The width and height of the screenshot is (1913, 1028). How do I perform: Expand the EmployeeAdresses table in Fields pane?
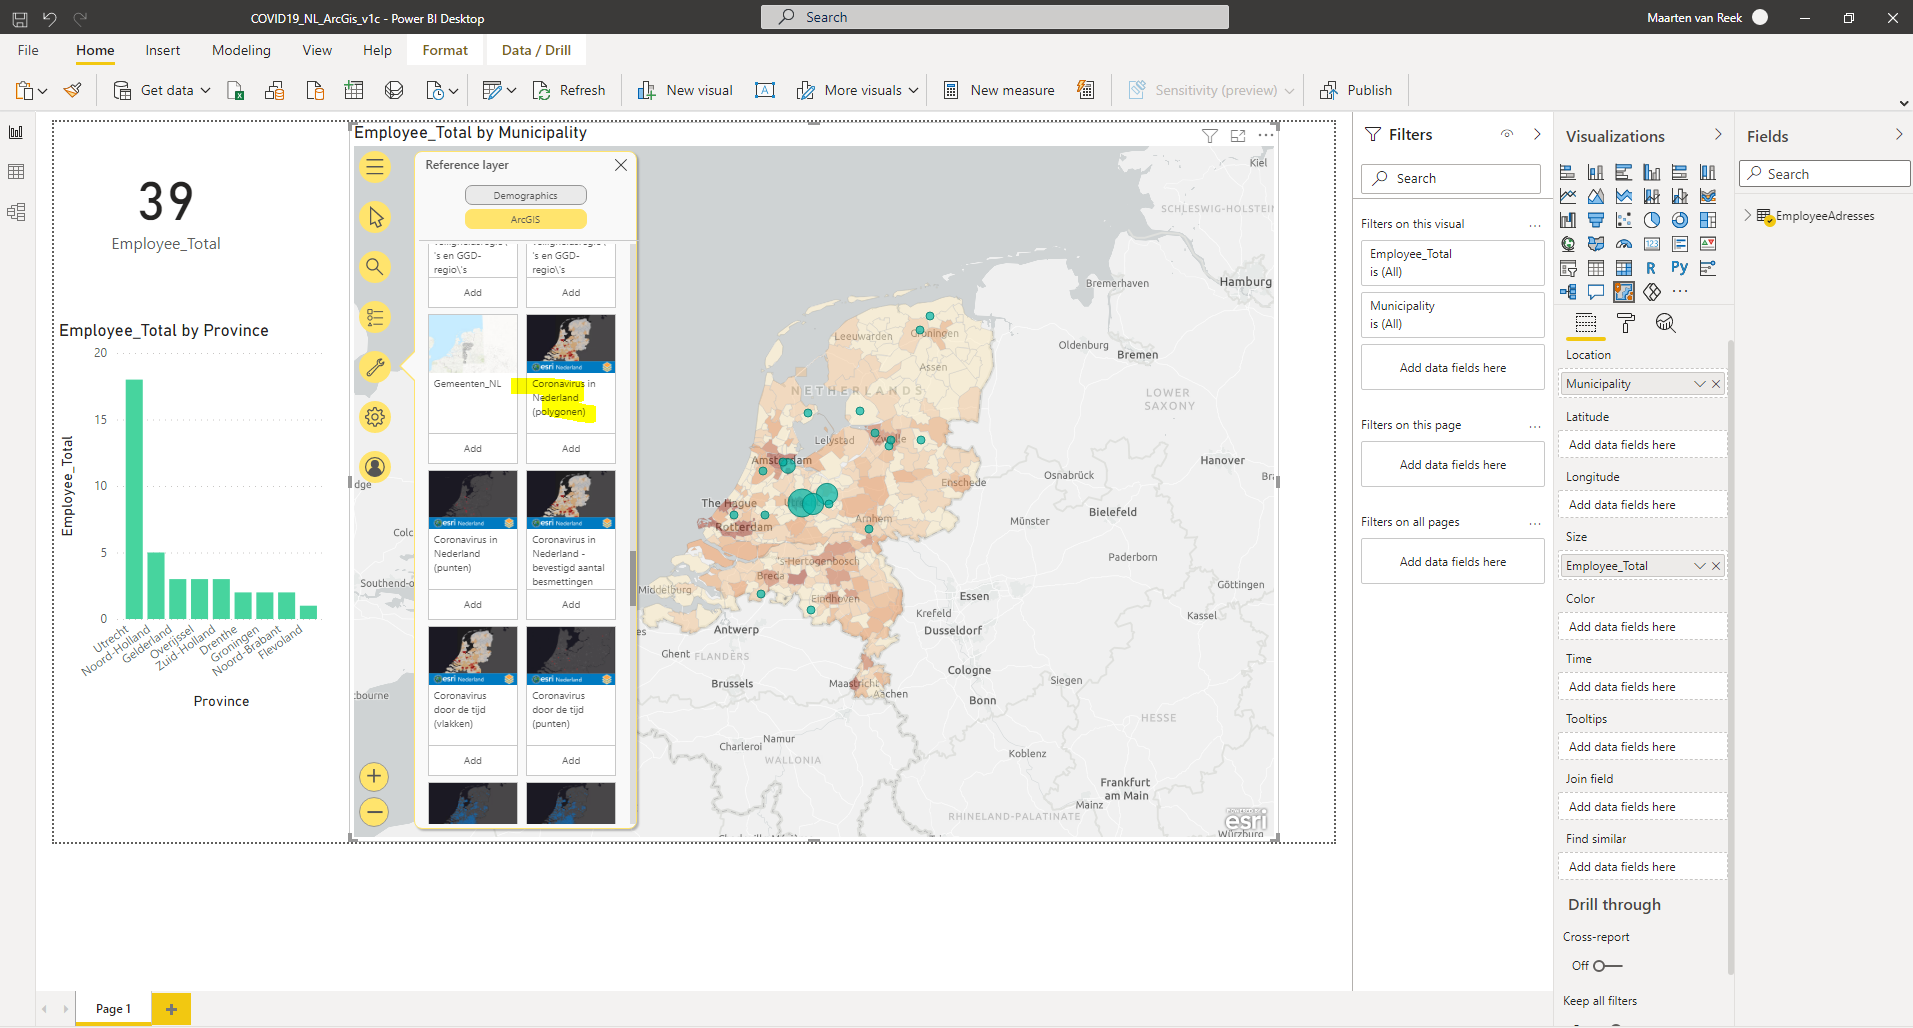click(1748, 215)
